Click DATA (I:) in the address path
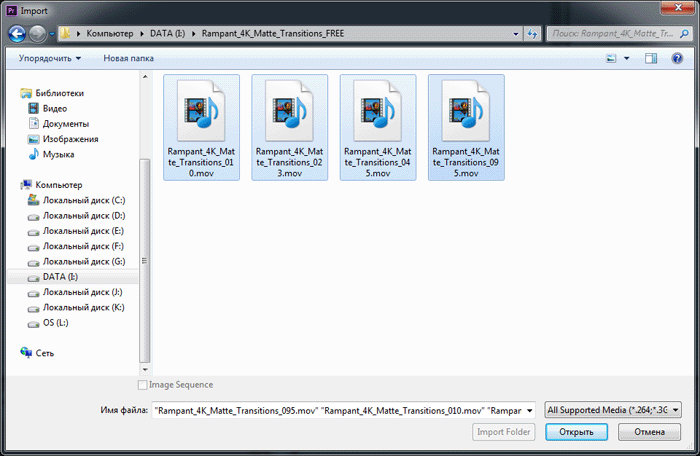 167,33
